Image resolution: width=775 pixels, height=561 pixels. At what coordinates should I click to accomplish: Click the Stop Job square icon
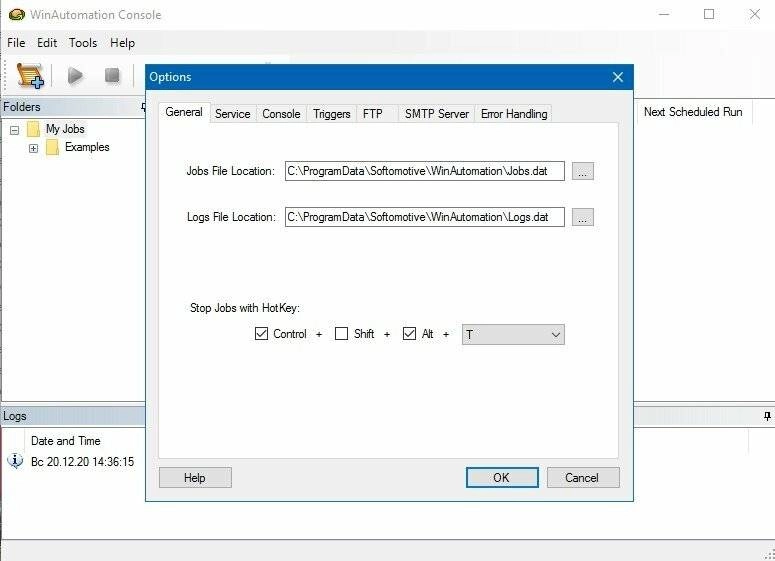click(112, 76)
